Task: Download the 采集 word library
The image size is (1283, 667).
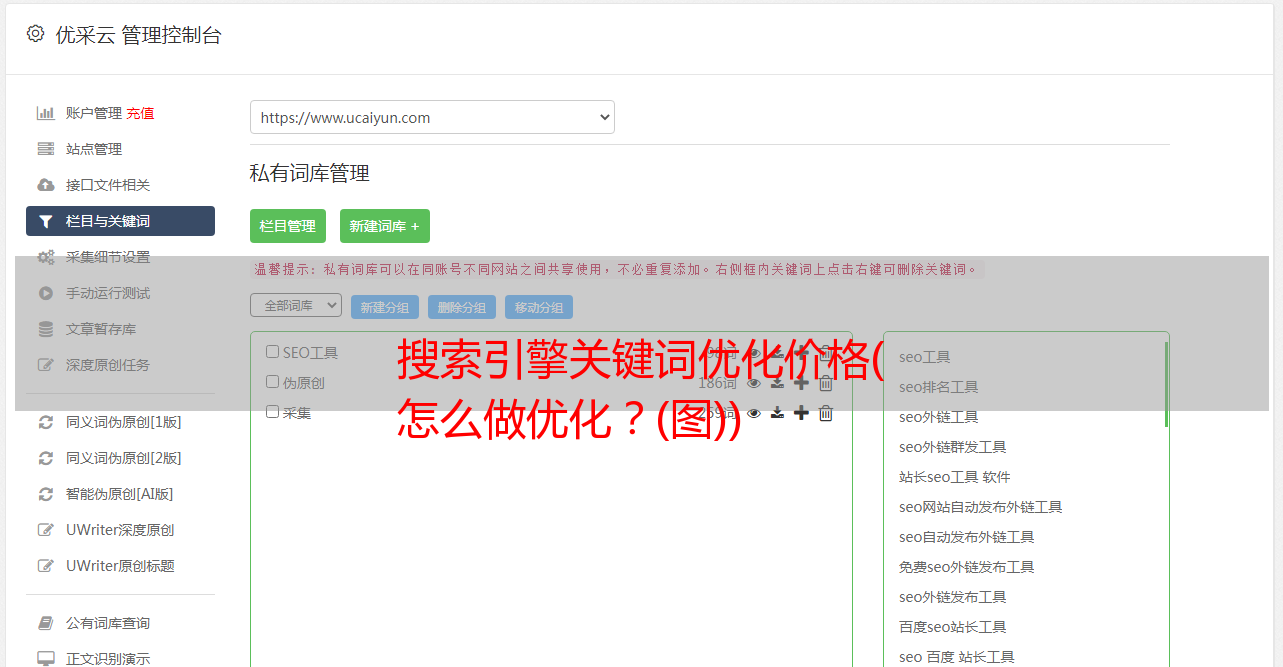Action: tap(777, 413)
